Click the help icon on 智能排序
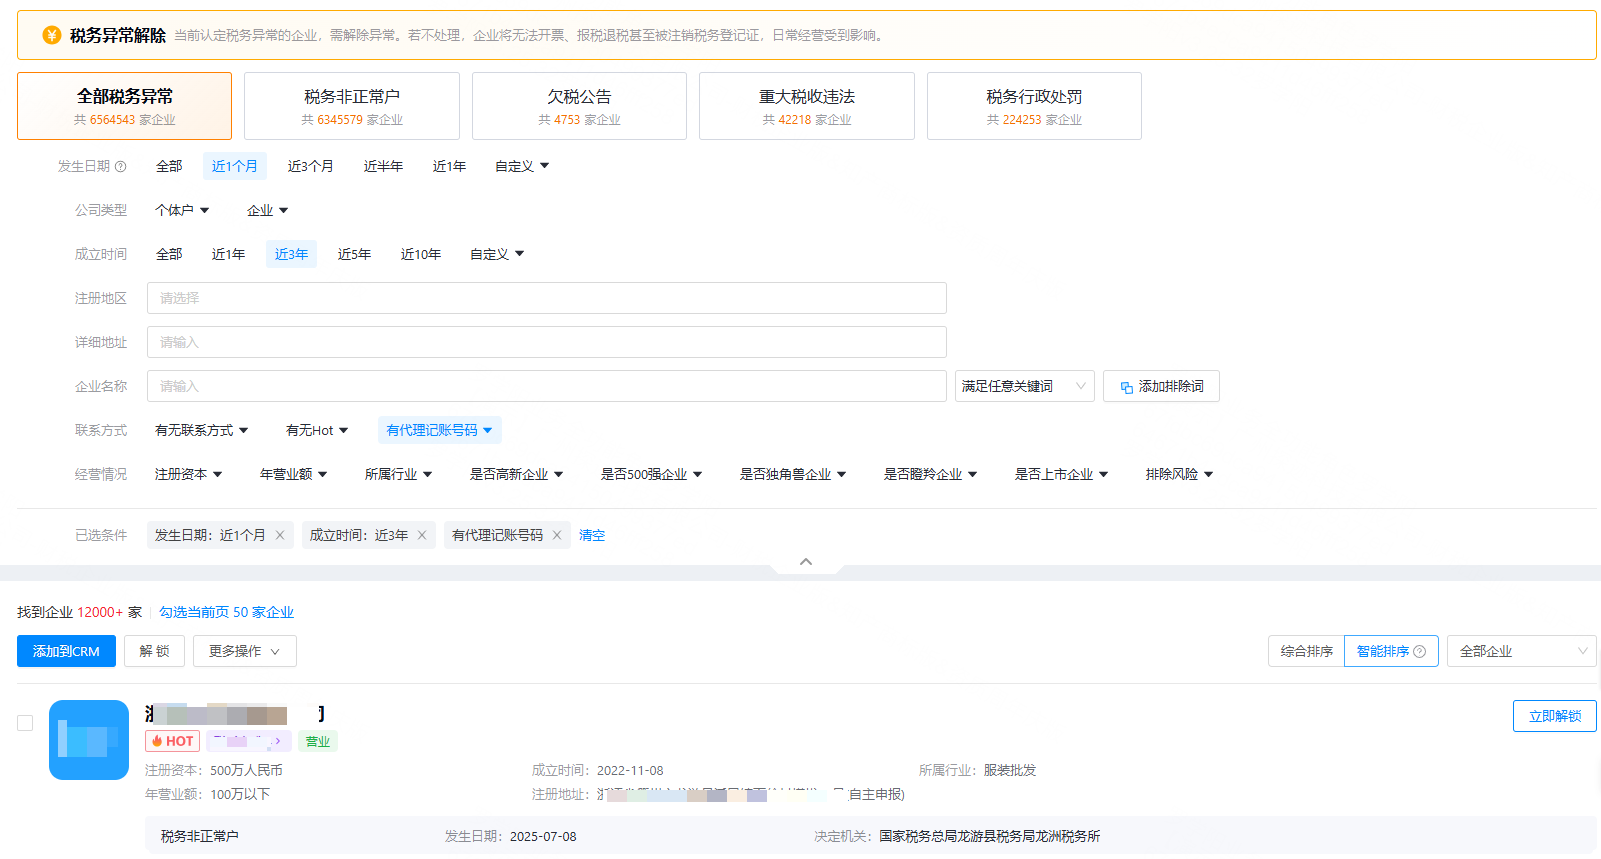This screenshot has height=859, width=1601. pyautogui.click(x=1419, y=652)
